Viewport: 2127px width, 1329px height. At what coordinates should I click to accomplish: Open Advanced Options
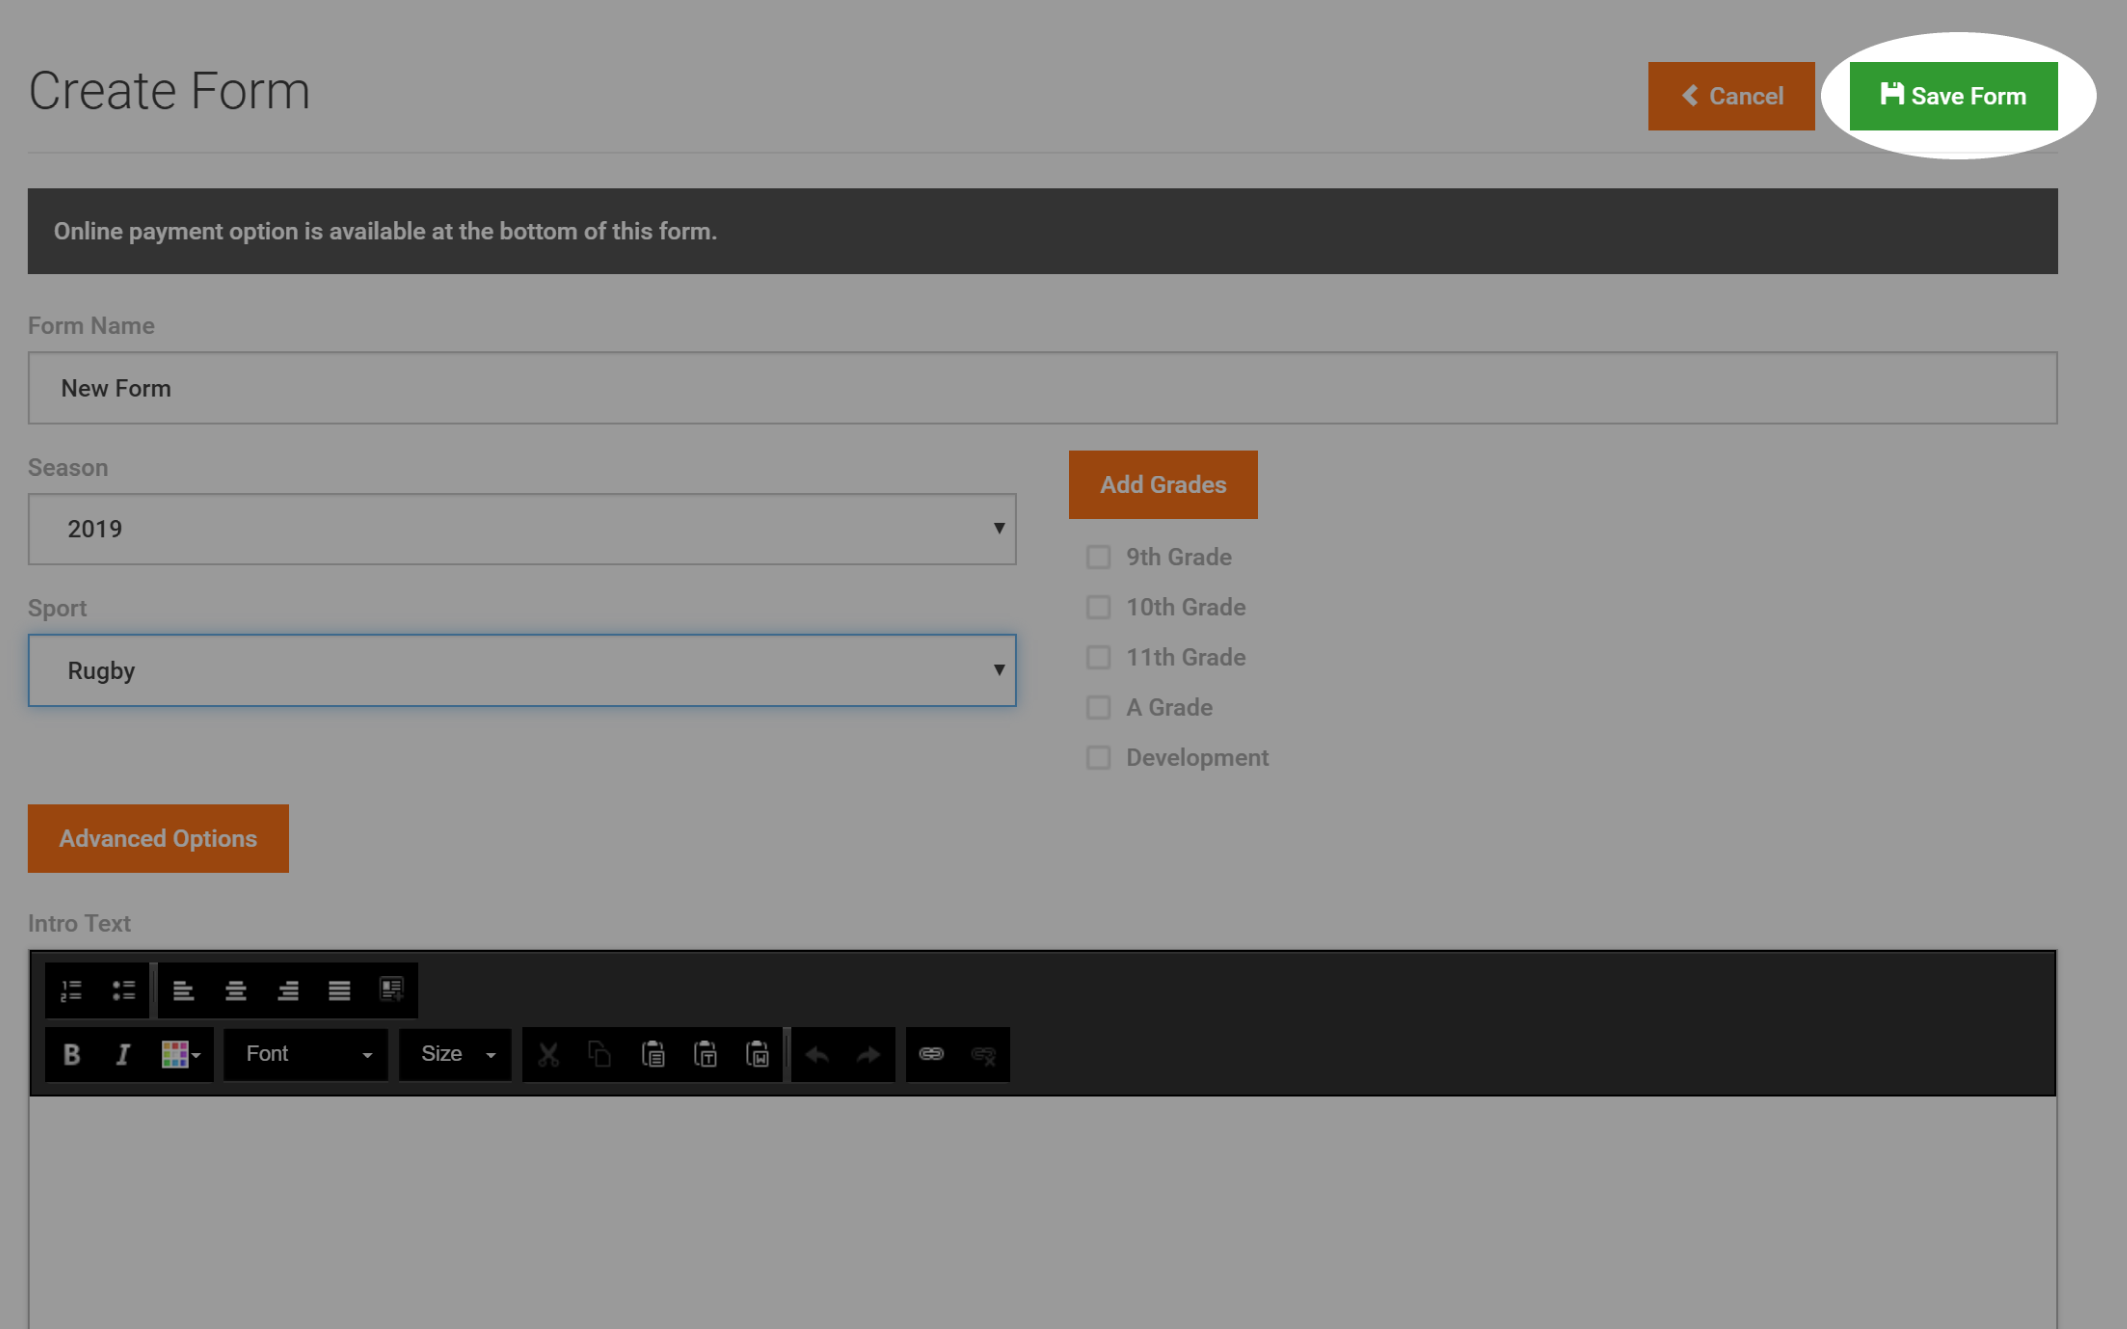coord(158,838)
